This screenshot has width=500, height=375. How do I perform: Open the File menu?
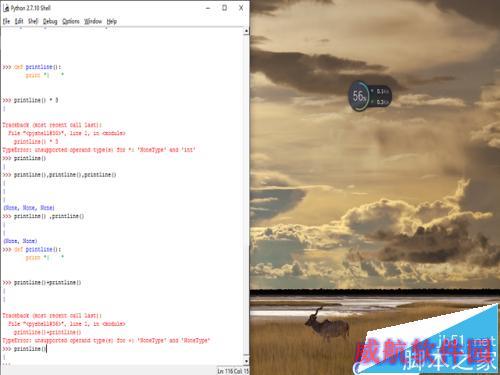6,21
